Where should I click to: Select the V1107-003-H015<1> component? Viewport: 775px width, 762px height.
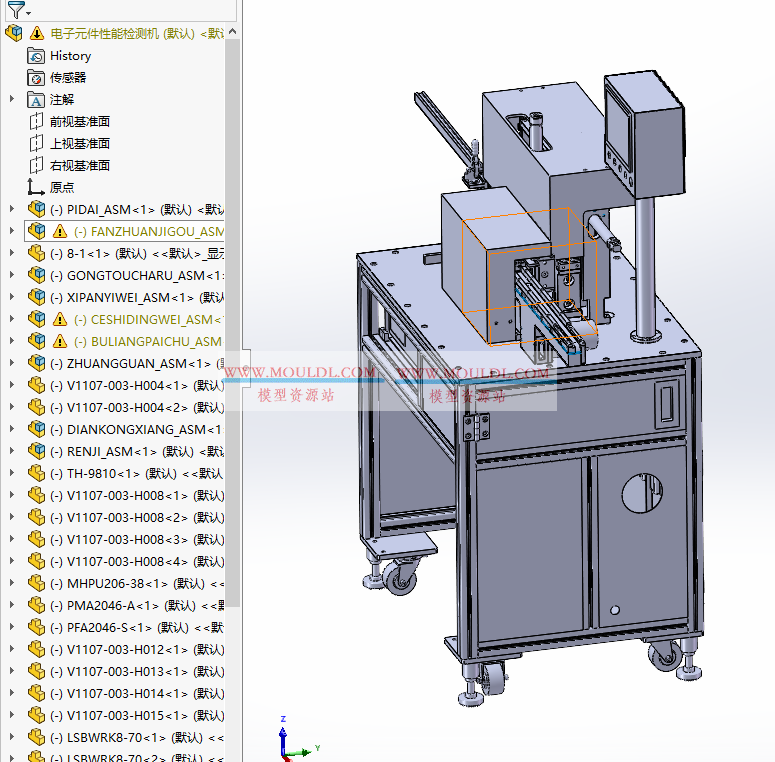click(137, 715)
